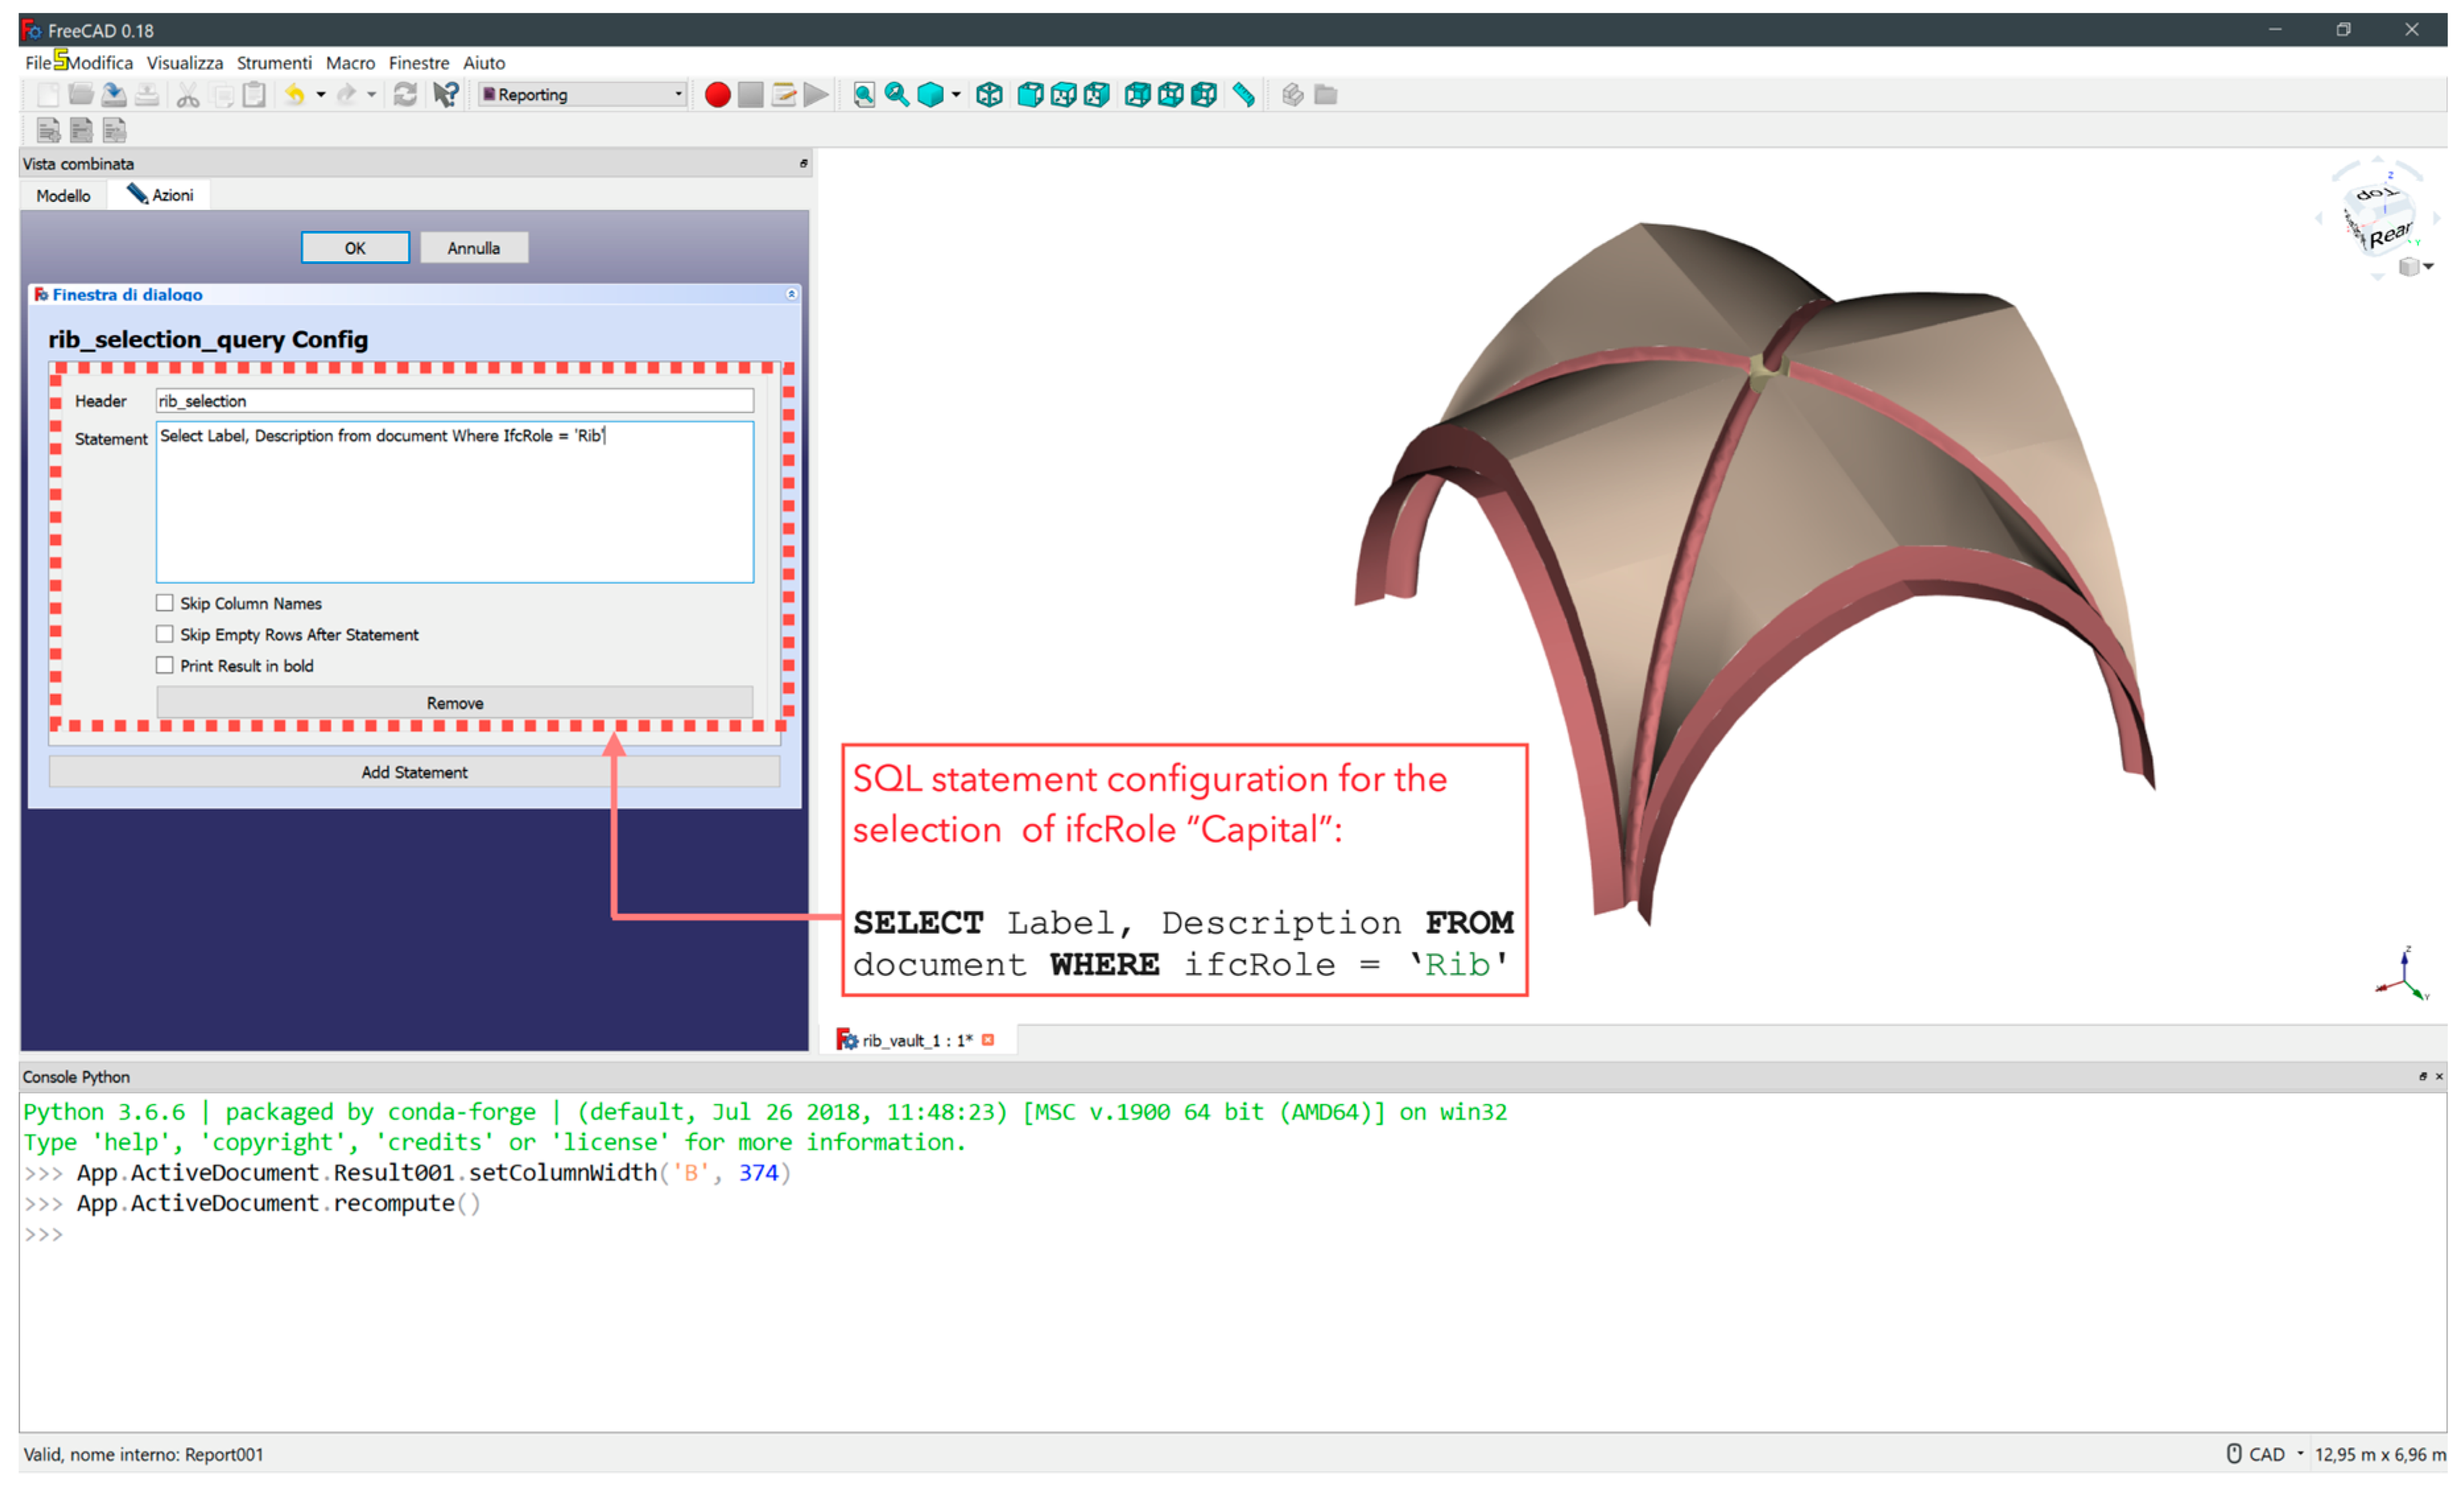Click the first Reporting workbench tool icon

pos(47,130)
